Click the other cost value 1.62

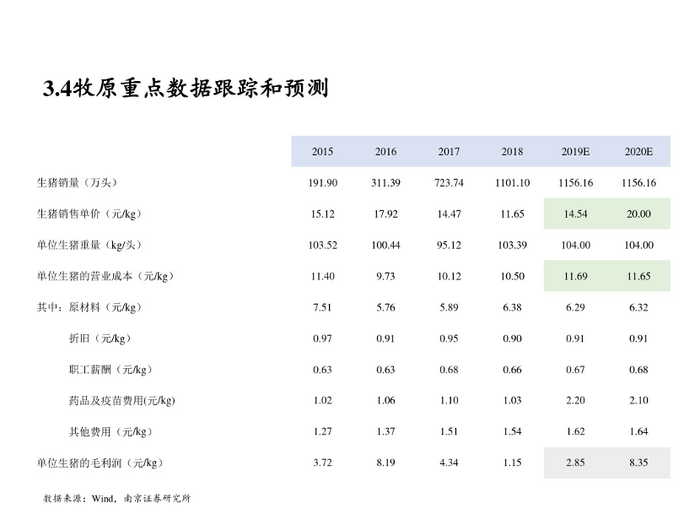coord(575,432)
